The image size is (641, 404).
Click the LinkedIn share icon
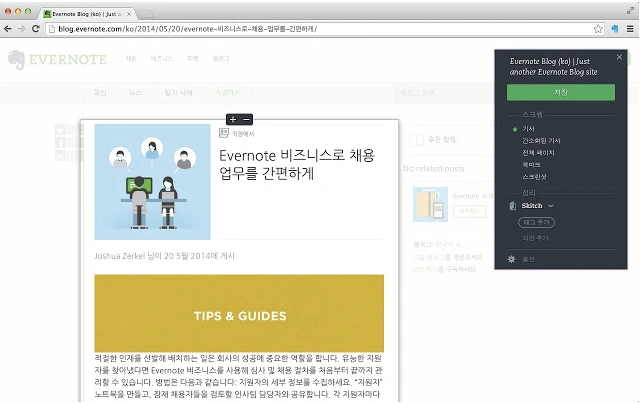click(x=60, y=156)
